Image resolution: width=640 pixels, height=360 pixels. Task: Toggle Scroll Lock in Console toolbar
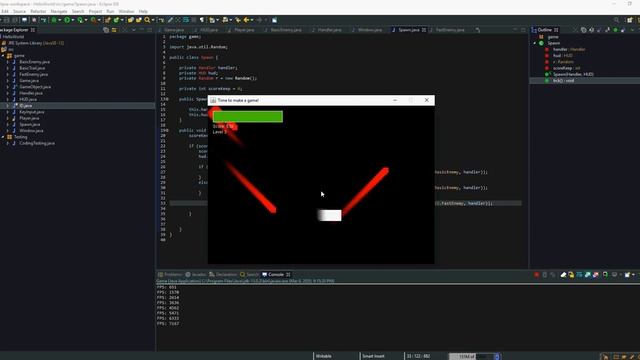click(571, 275)
